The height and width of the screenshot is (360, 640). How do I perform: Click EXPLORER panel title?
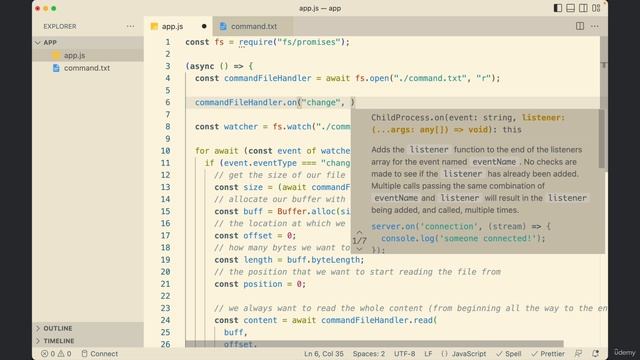60,26
